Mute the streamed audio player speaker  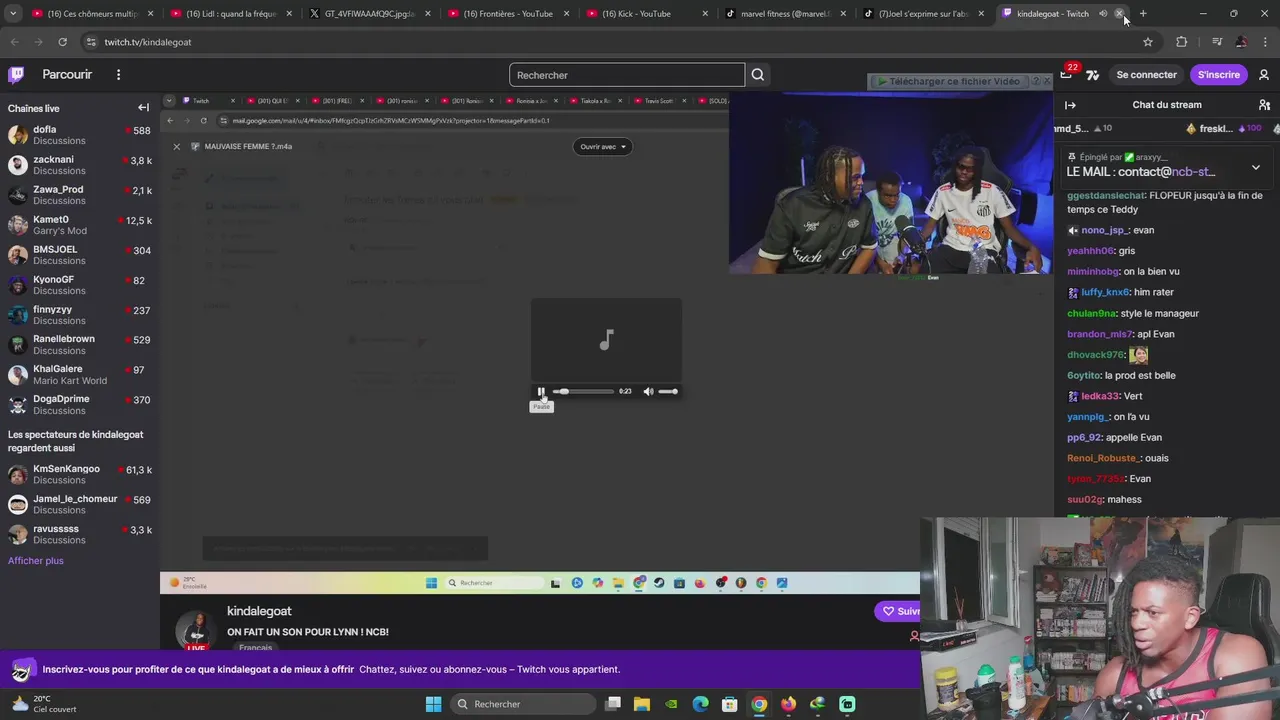tap(648, 391)
